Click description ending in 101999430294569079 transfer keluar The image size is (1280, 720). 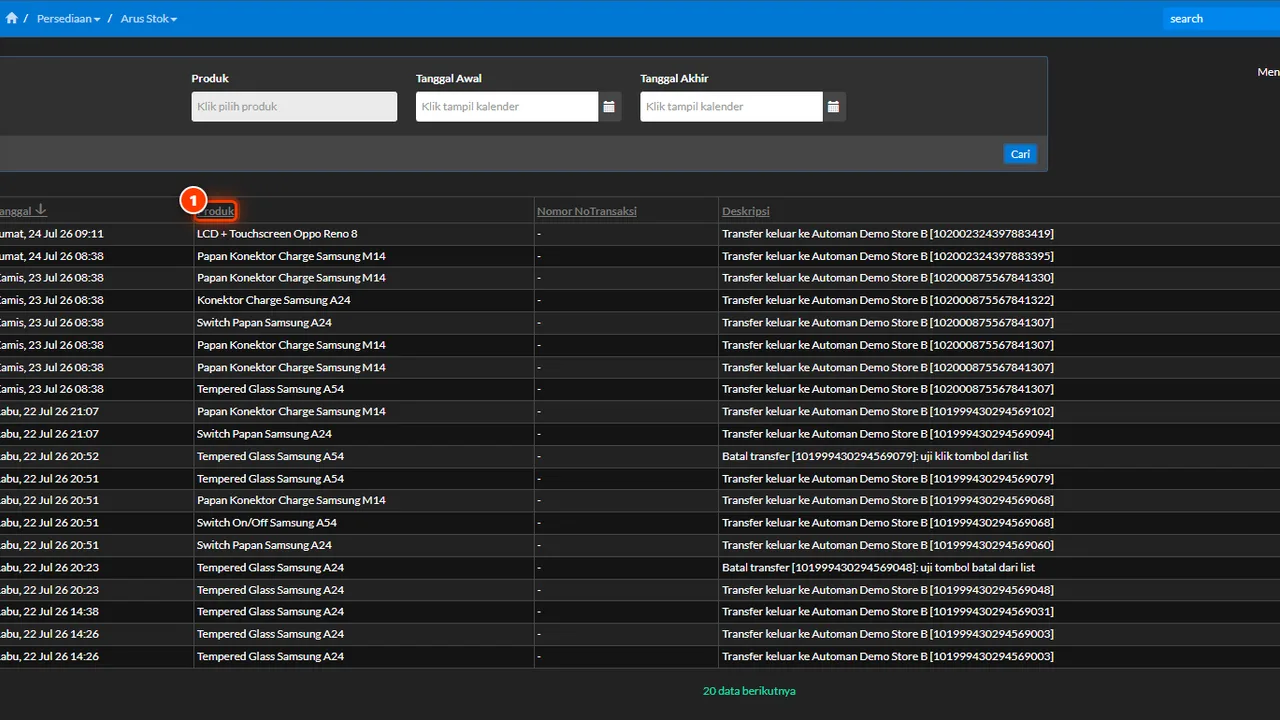click(888, 478)
